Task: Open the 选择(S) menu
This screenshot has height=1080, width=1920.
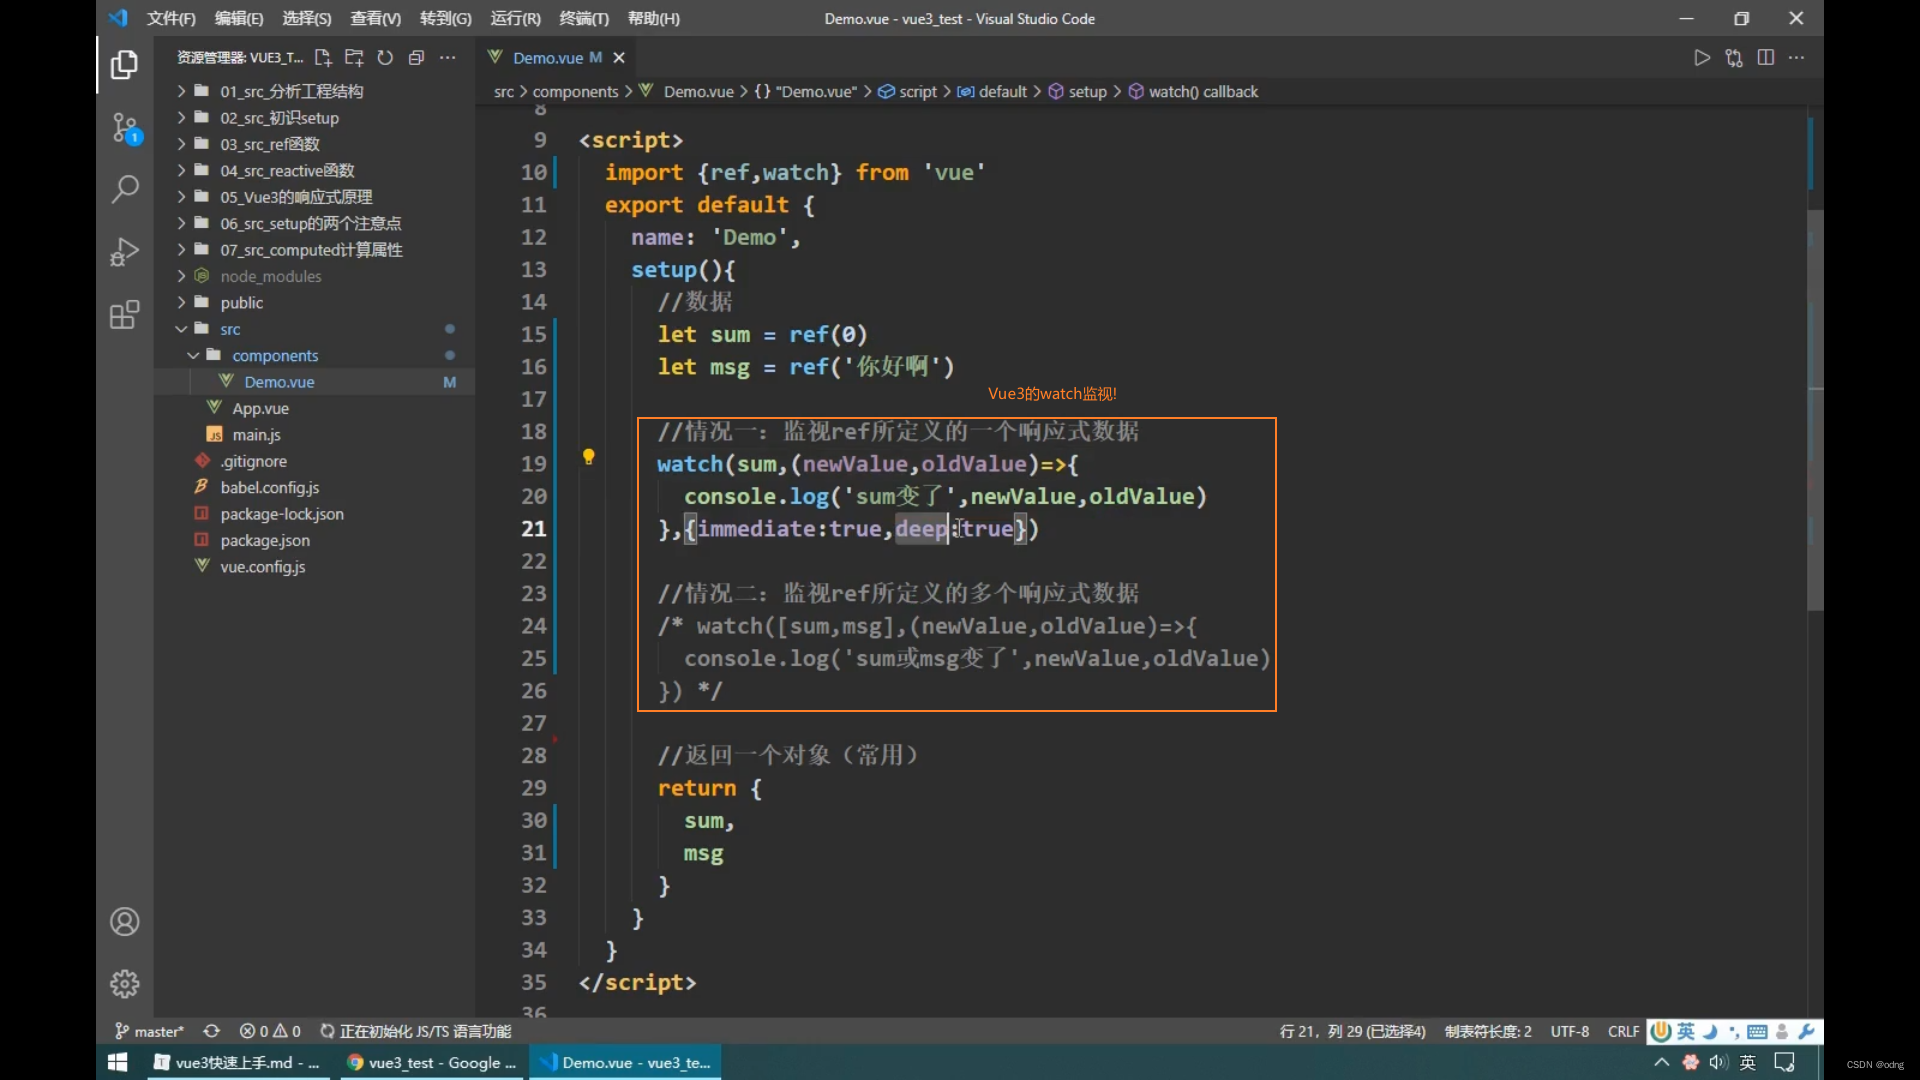Action: [x=307, y=18]
